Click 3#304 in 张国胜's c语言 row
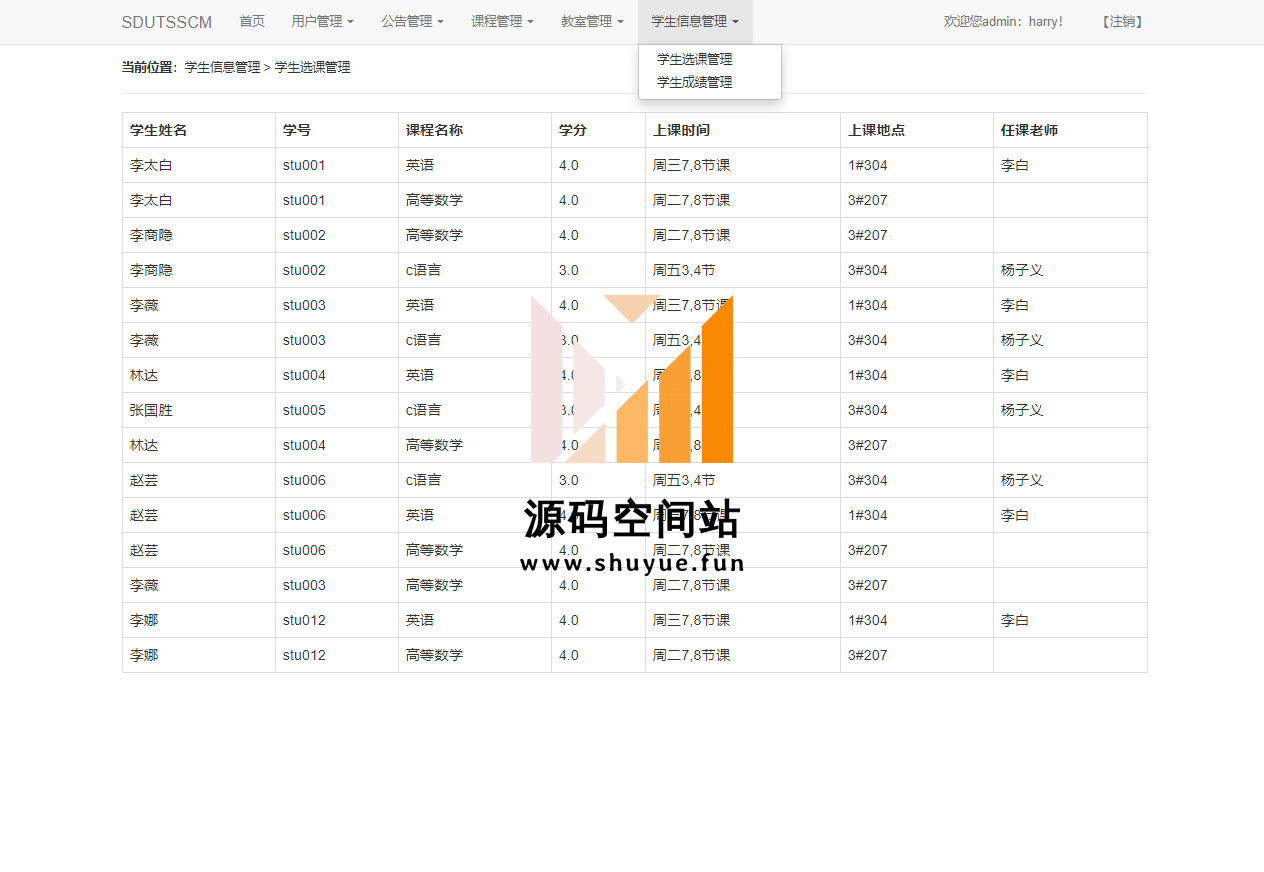 [x=867, y=410]
